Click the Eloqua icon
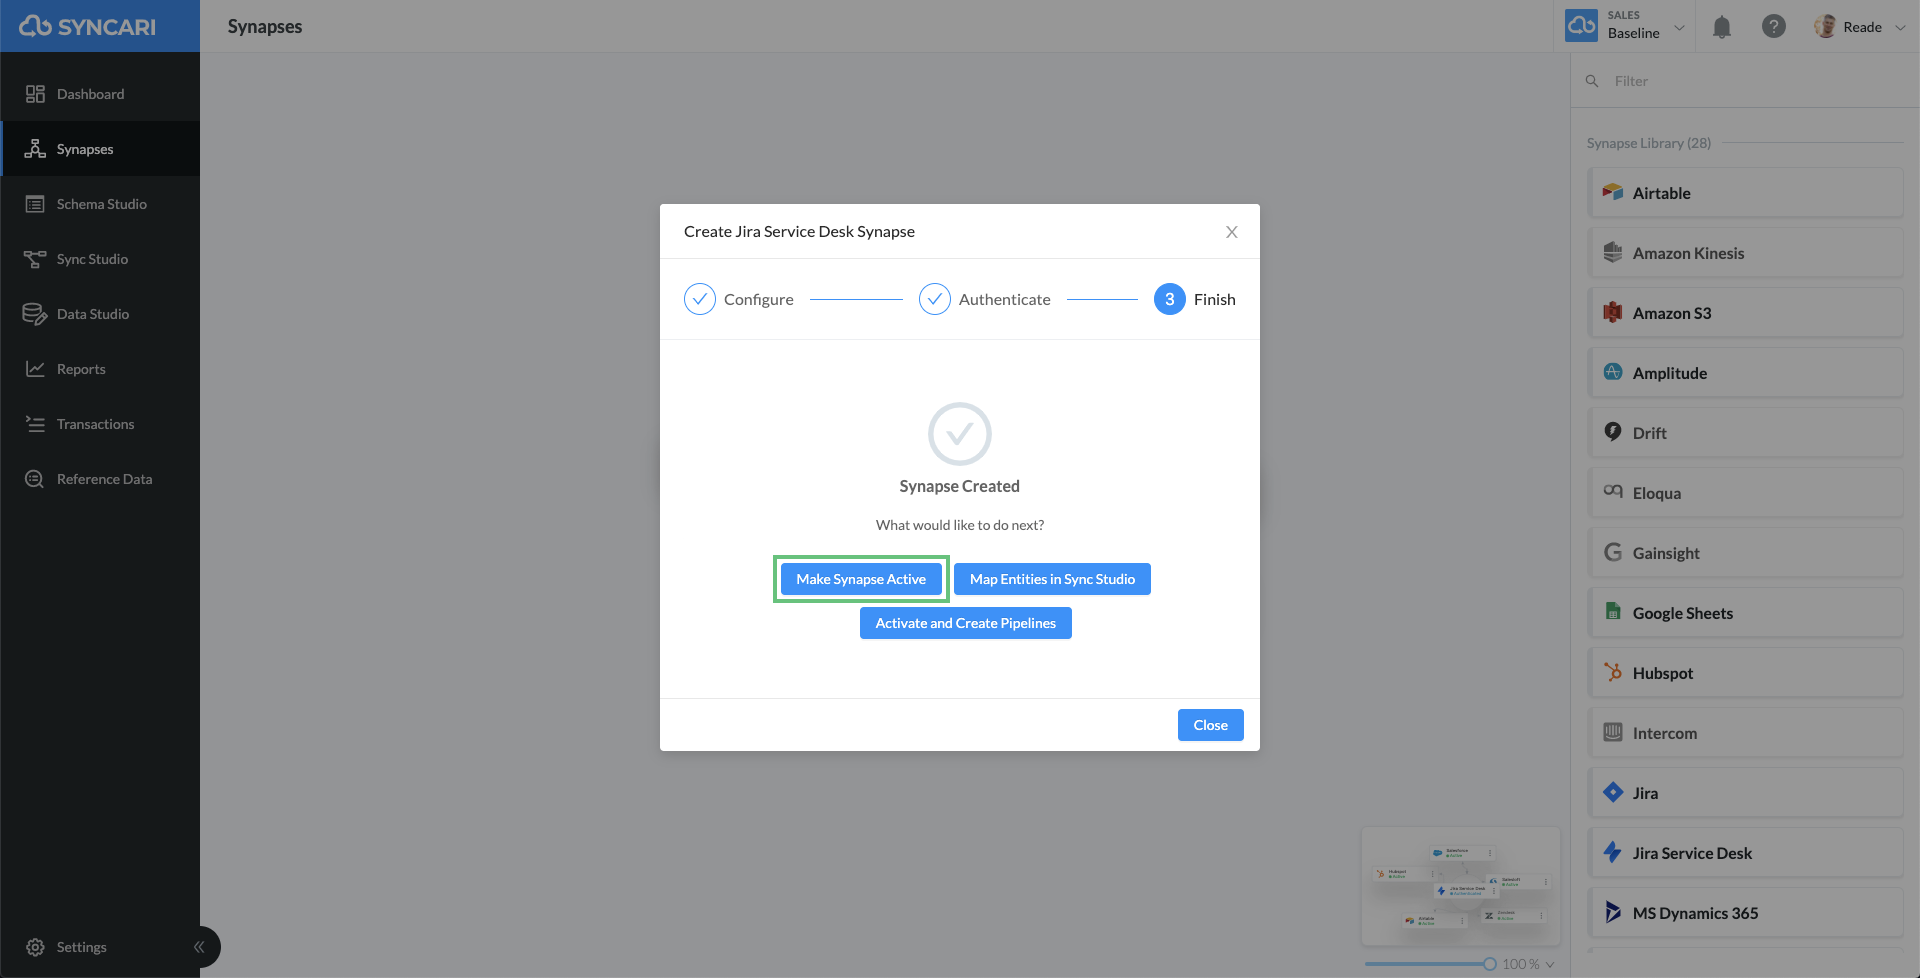 point(1613,492)
